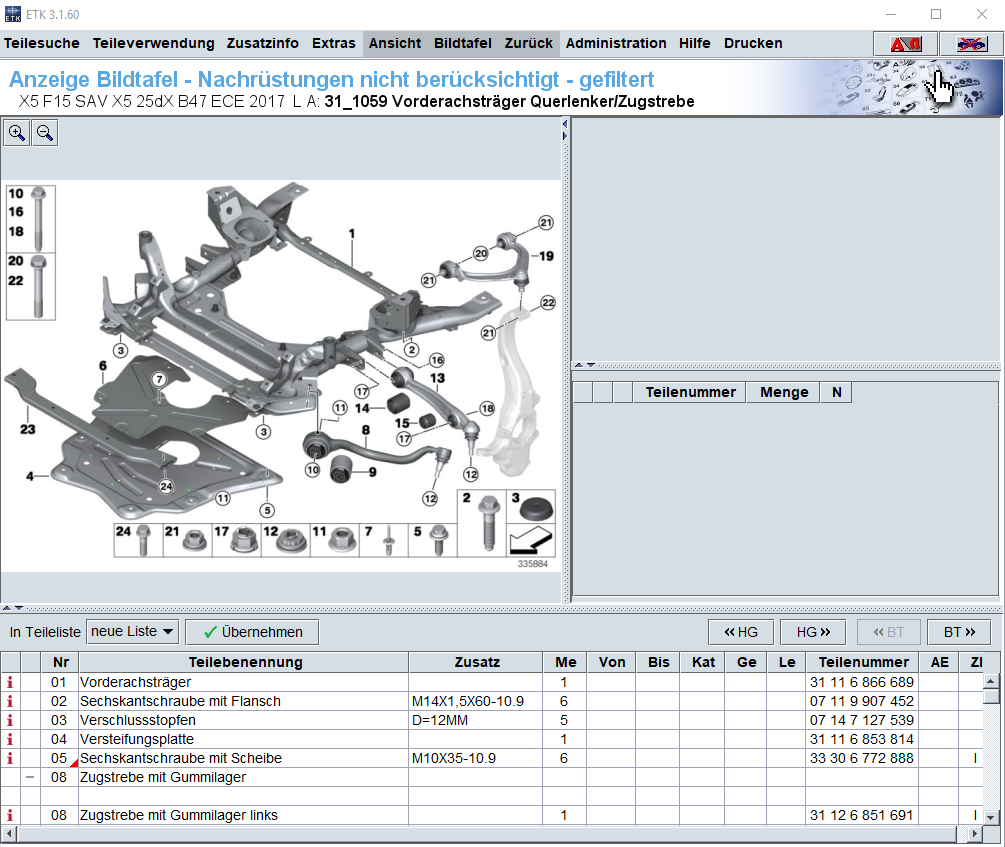1005x847 pixels.
Task: Open info icon for Vorderachsträger row
Action: (x=11, y=683)
